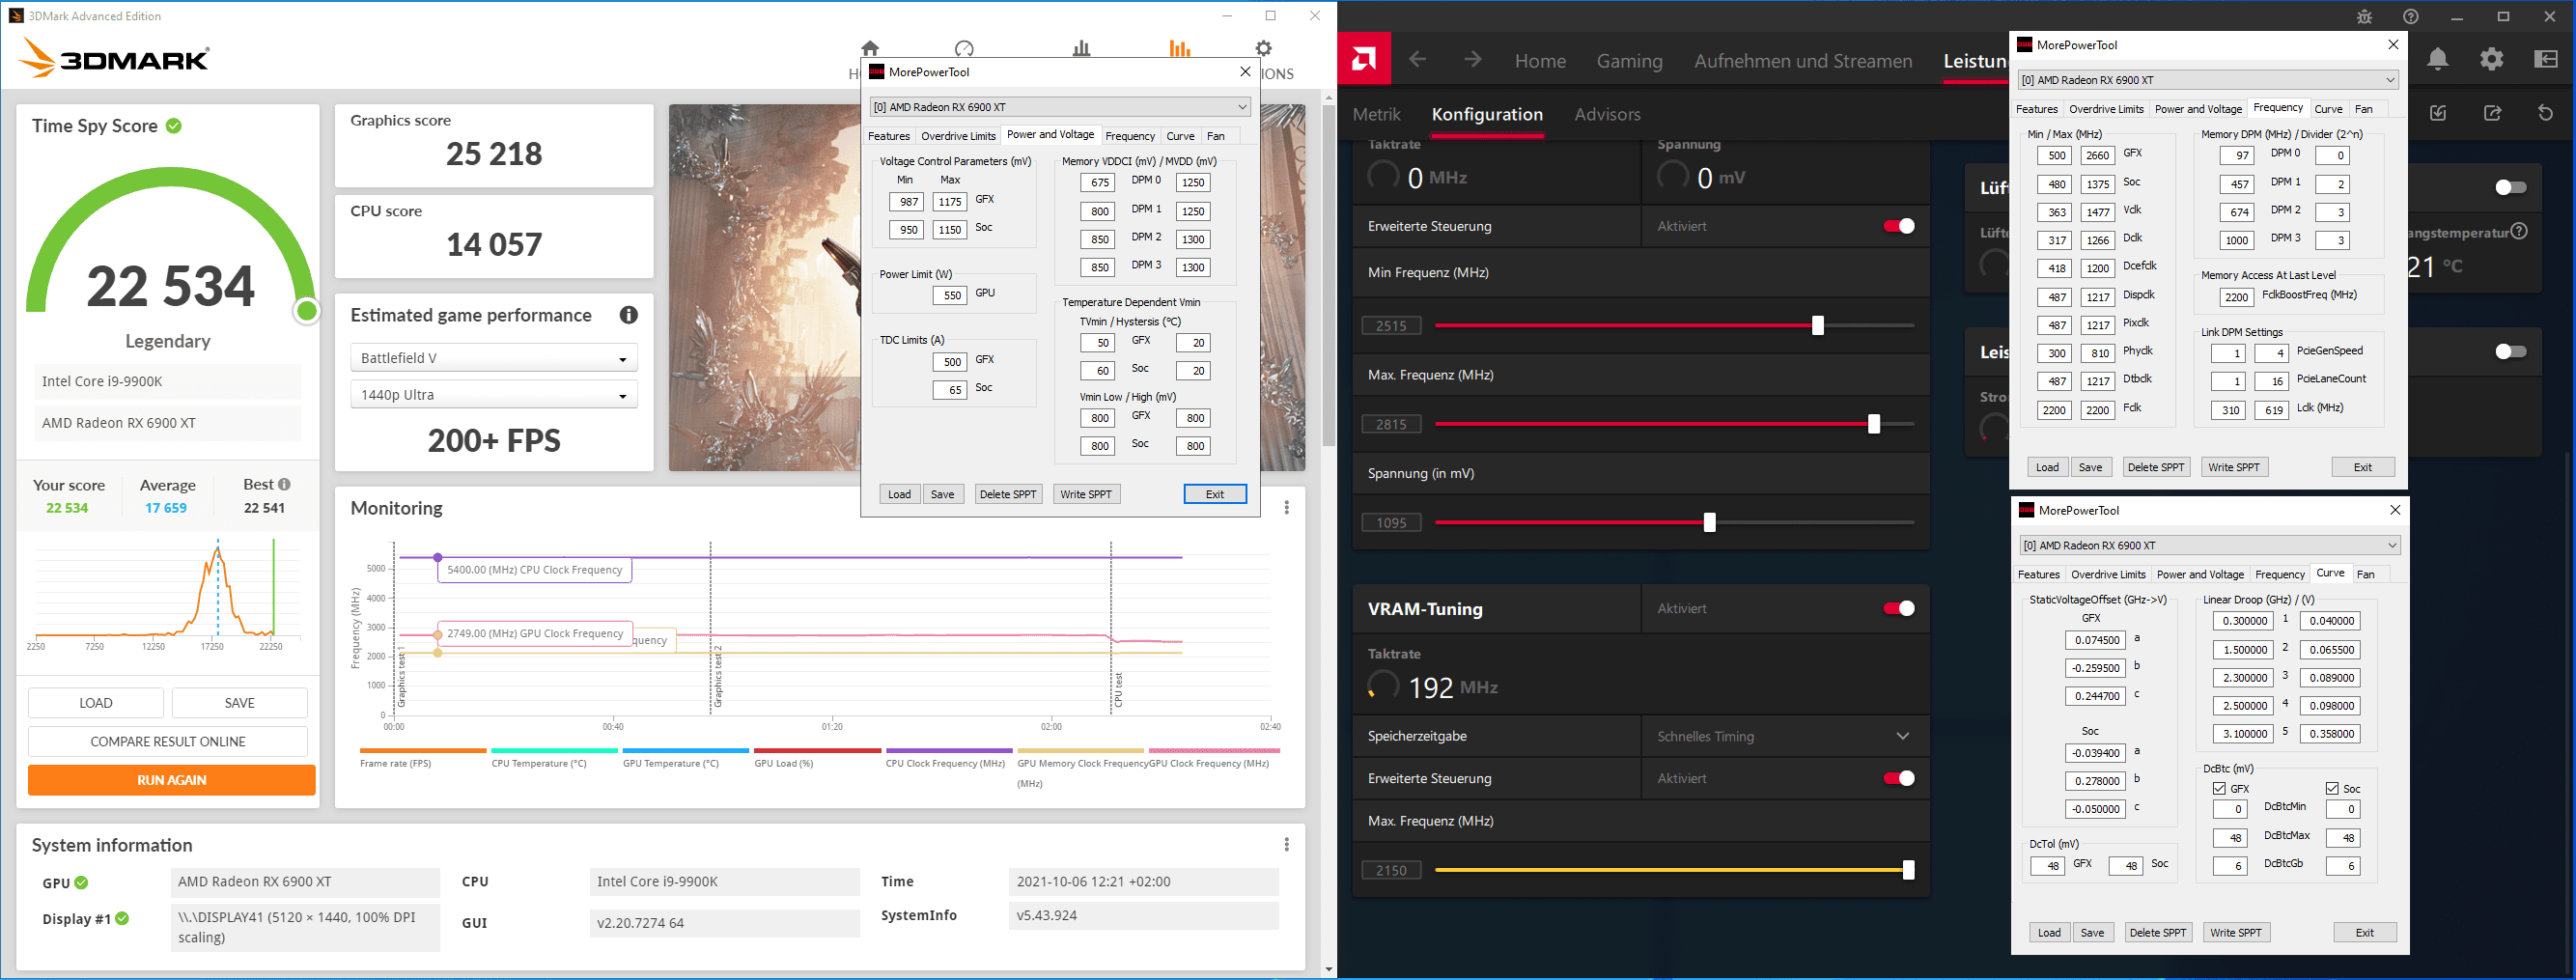Click 3DMark SAVE result button
The image size is (2576, 980).
pos(239,703)
